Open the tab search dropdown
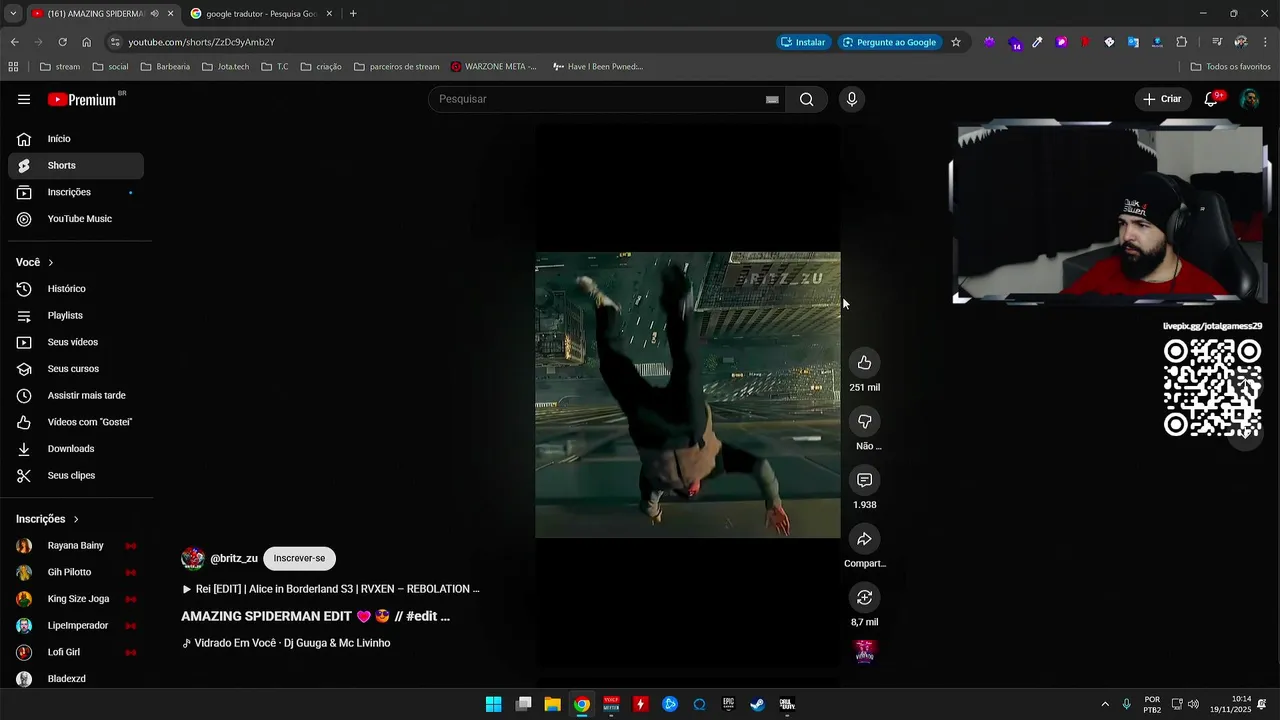Screen dimensions: 1280x720 point(12,13)
